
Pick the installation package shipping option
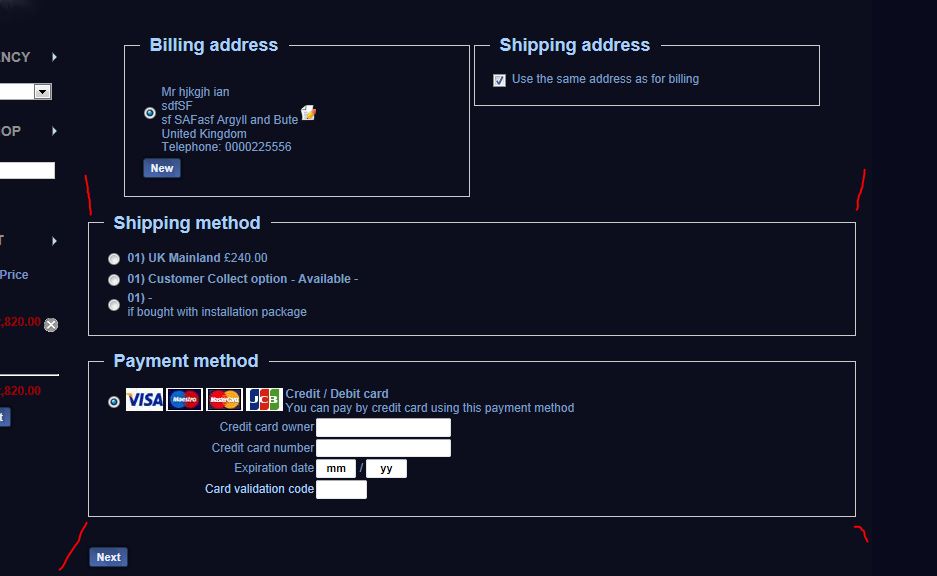114,305
